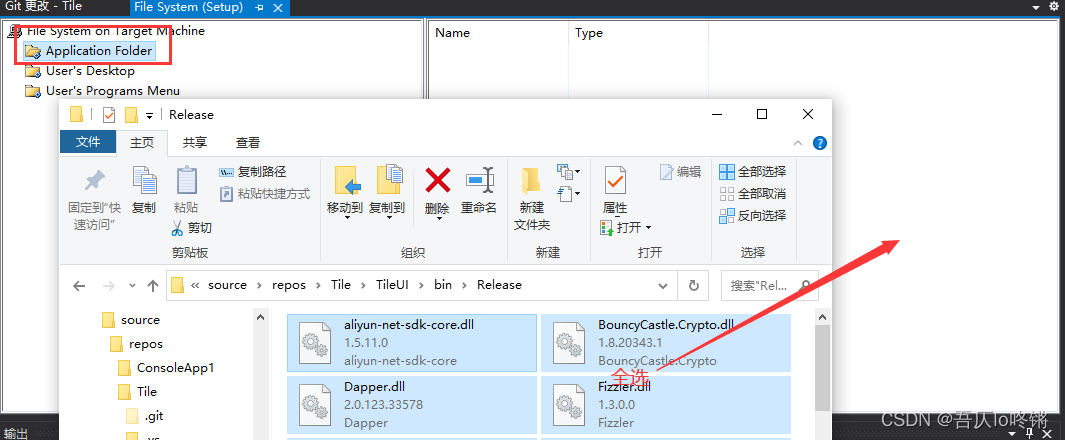Click the explorer forward arrow

click(x=108, y=286)
